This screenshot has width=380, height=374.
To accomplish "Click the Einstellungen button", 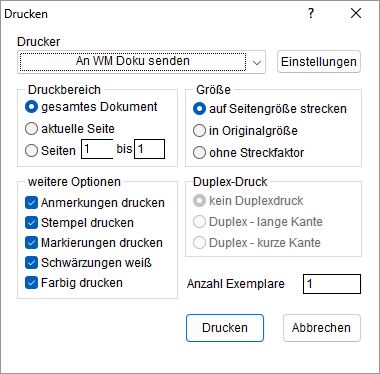I will pos(319,62).
